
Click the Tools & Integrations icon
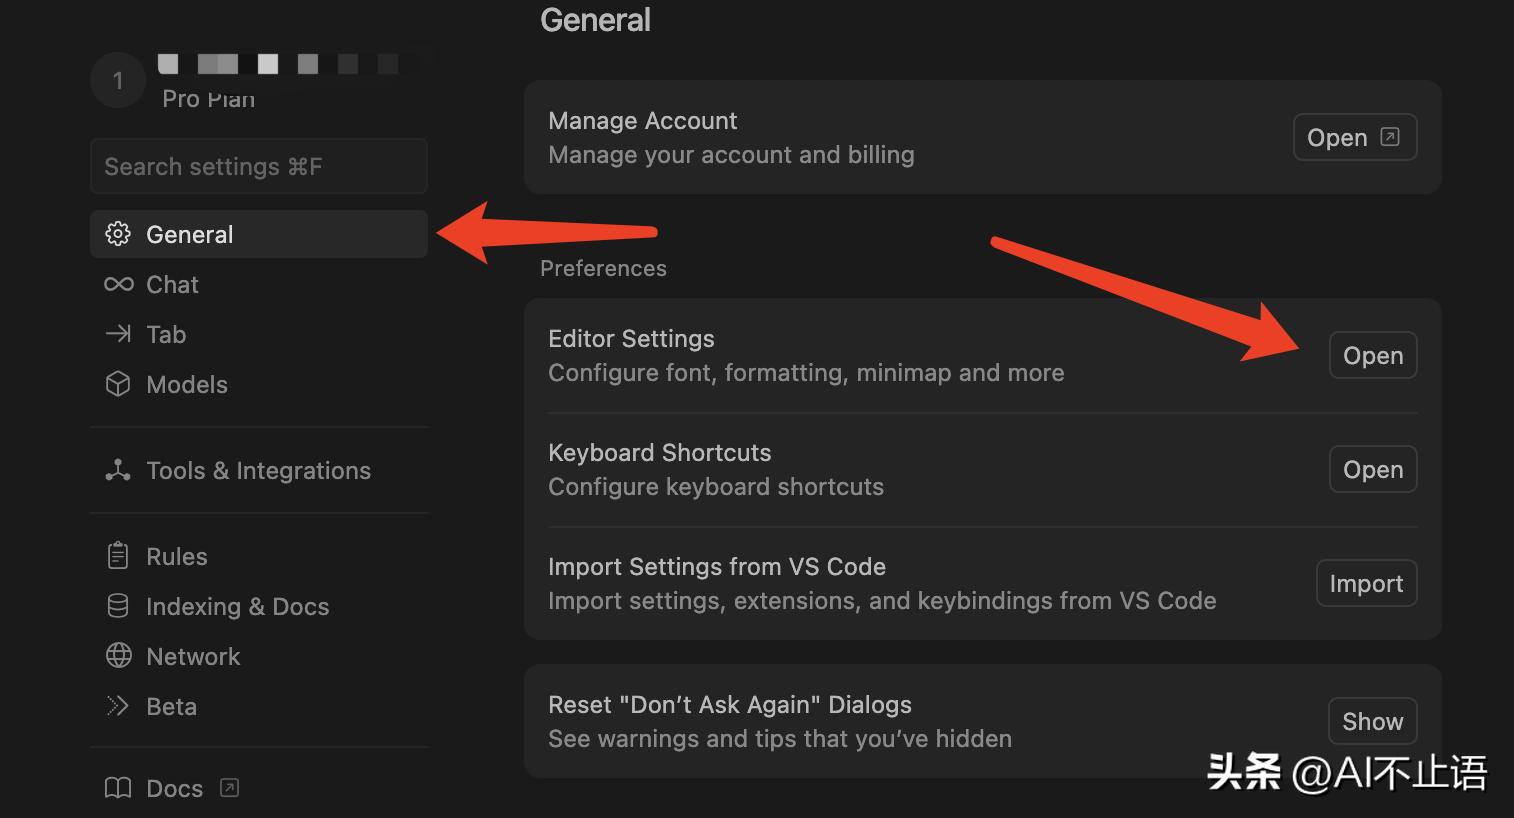[x=118, y=470]
